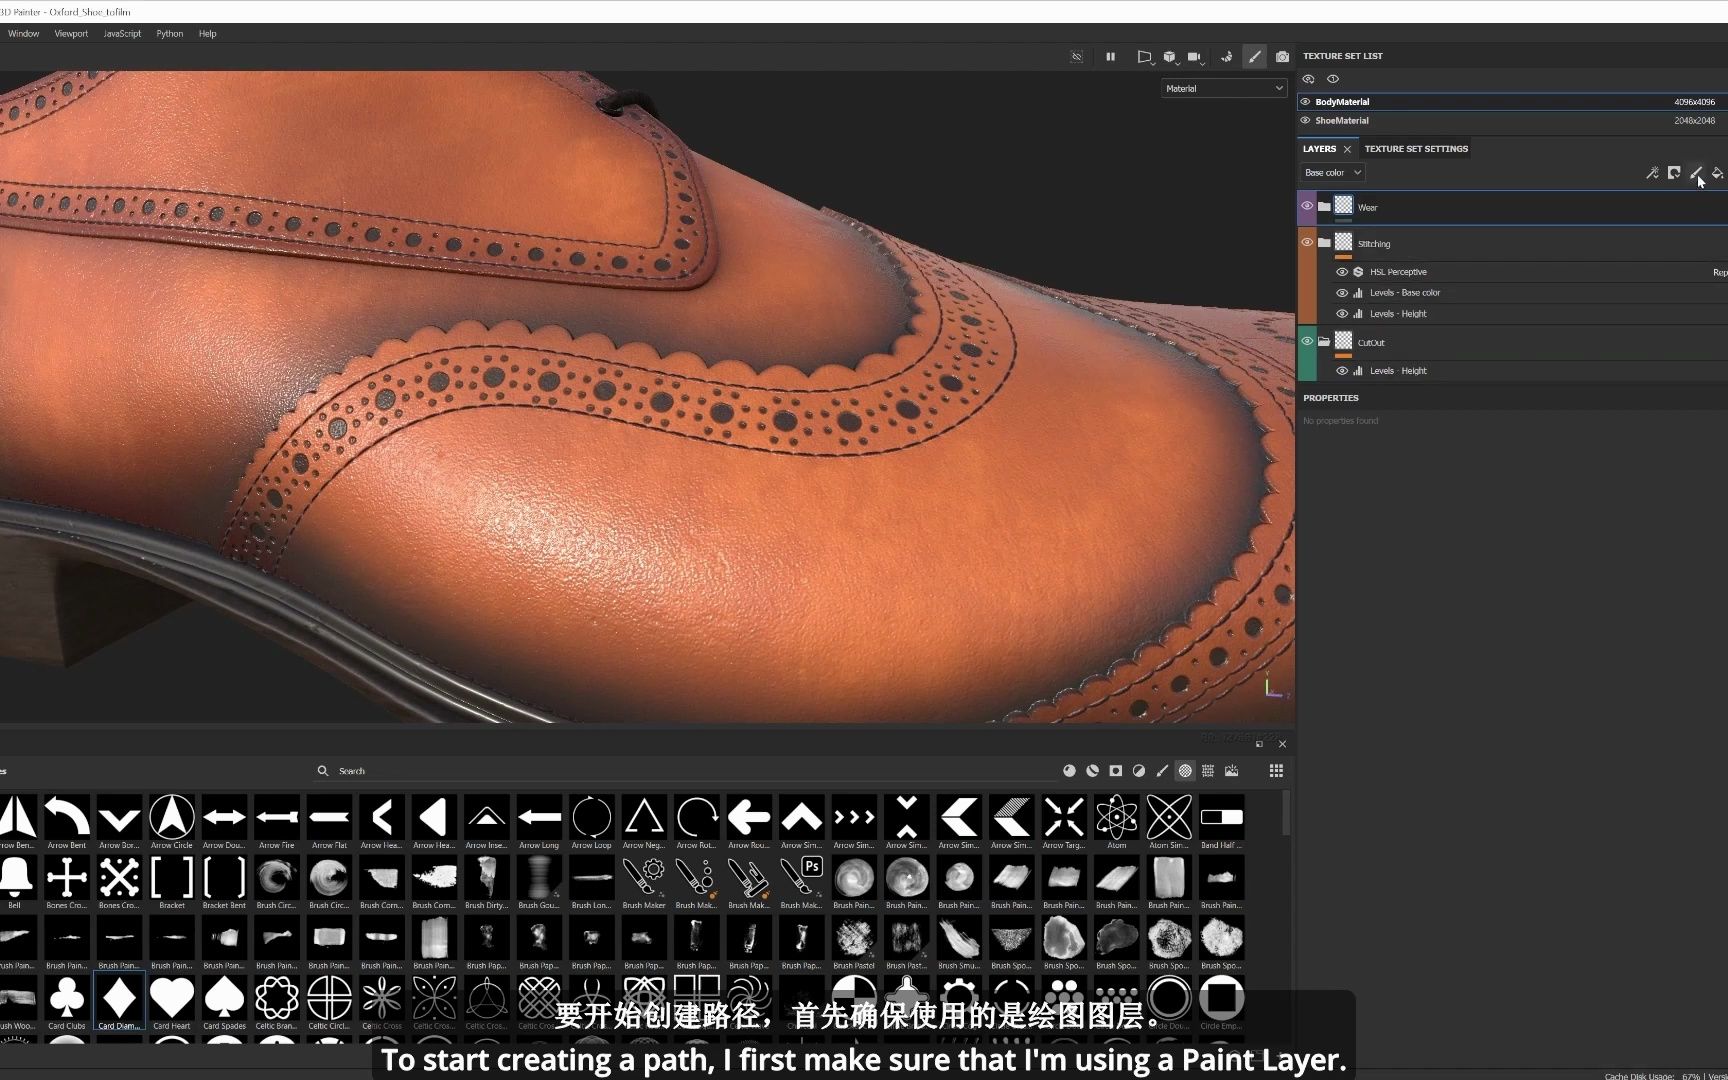Click the add effect magic wand icon

coord(1652,173)
